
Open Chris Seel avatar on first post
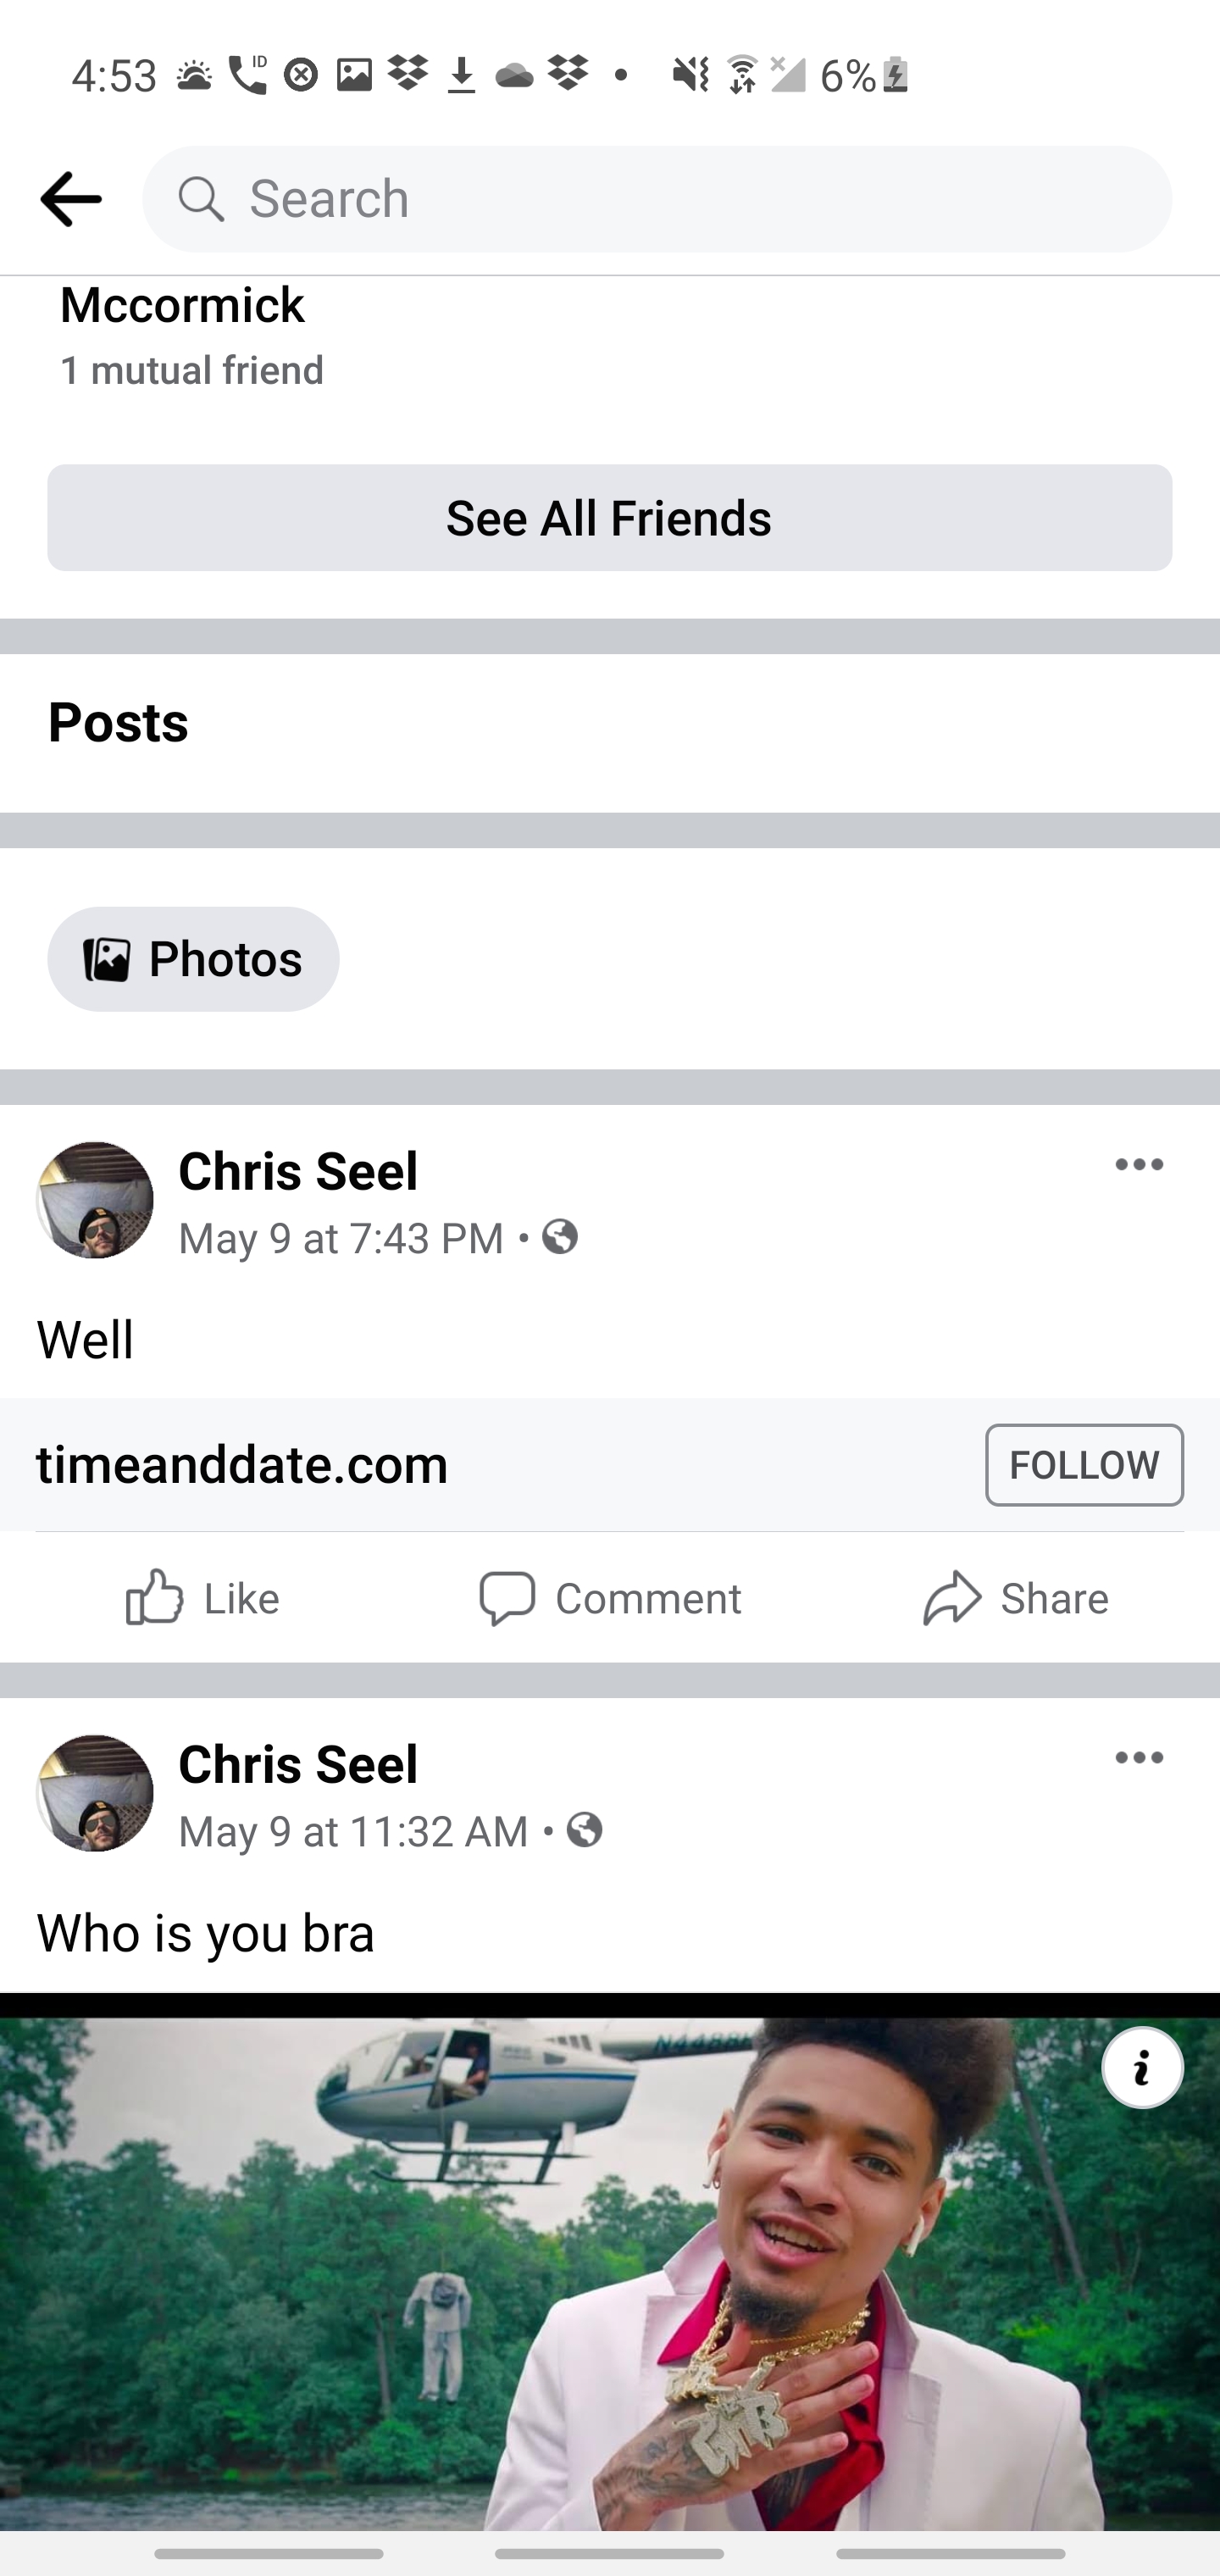[95, 1200]
